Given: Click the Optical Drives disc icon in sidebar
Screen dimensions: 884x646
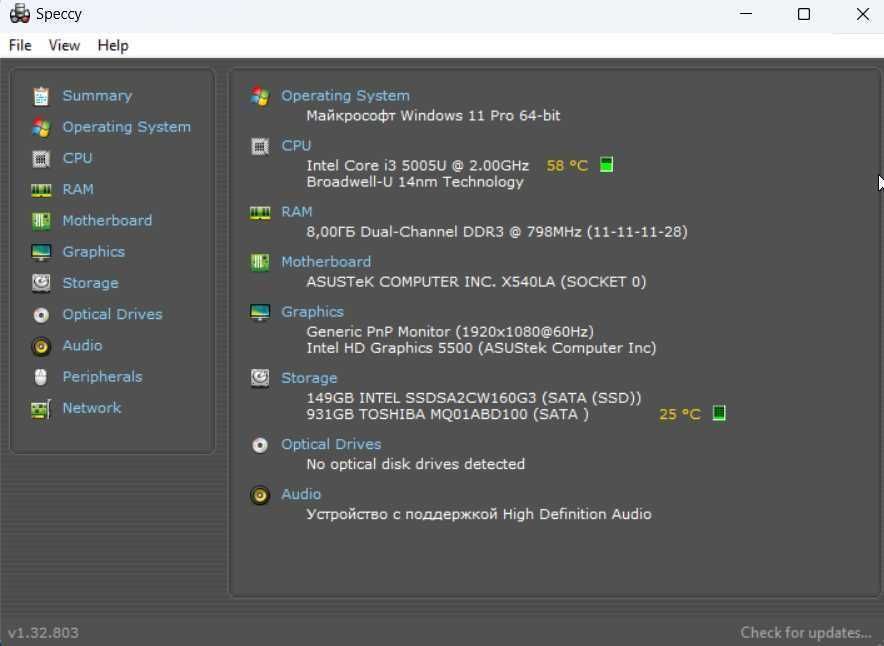Looking at the screenshot, I should click(41, 315).
